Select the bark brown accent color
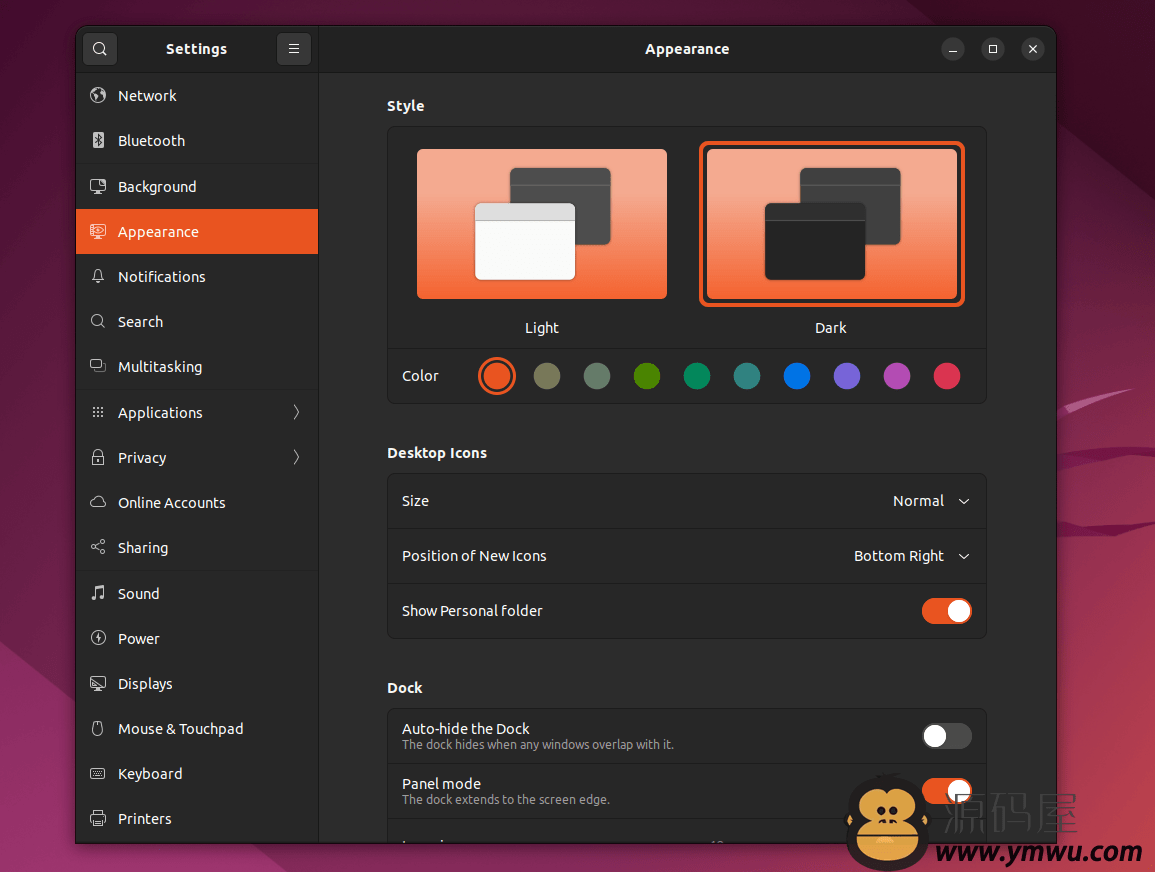 [547, 376]
